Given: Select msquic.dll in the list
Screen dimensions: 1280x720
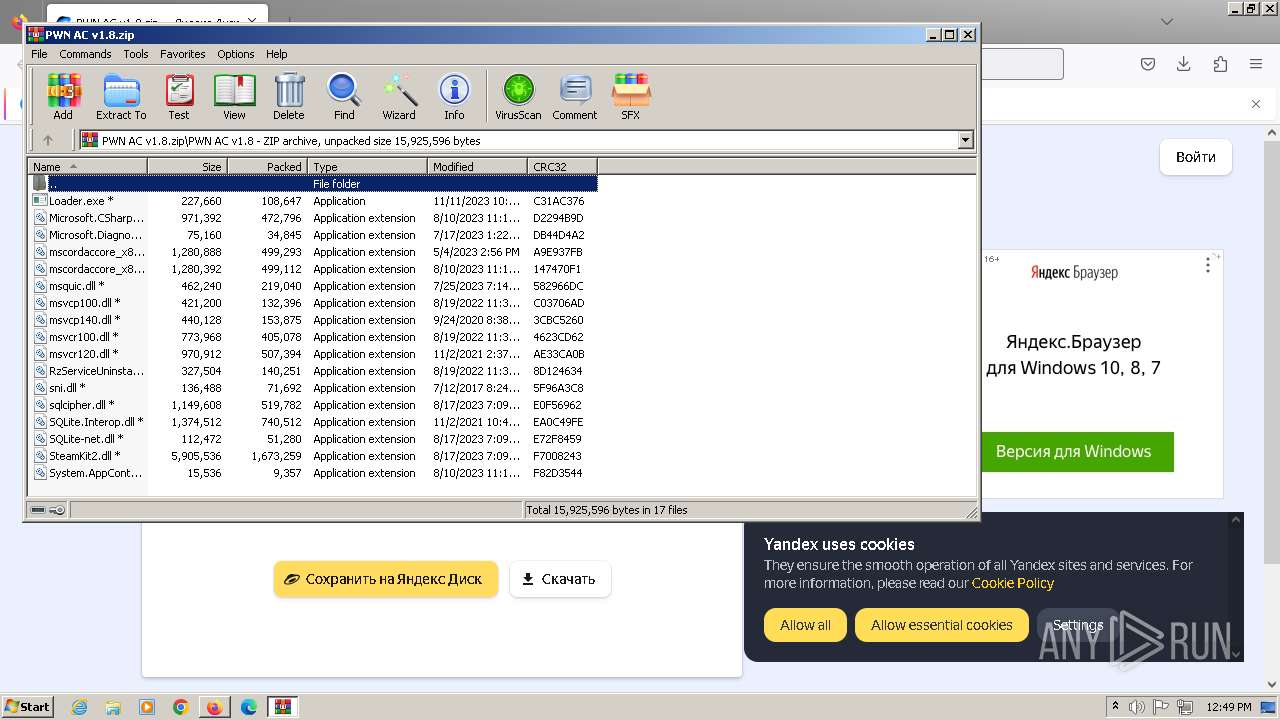Looking at the screenshot, I should pyautogui.click(x=313, y=286).
